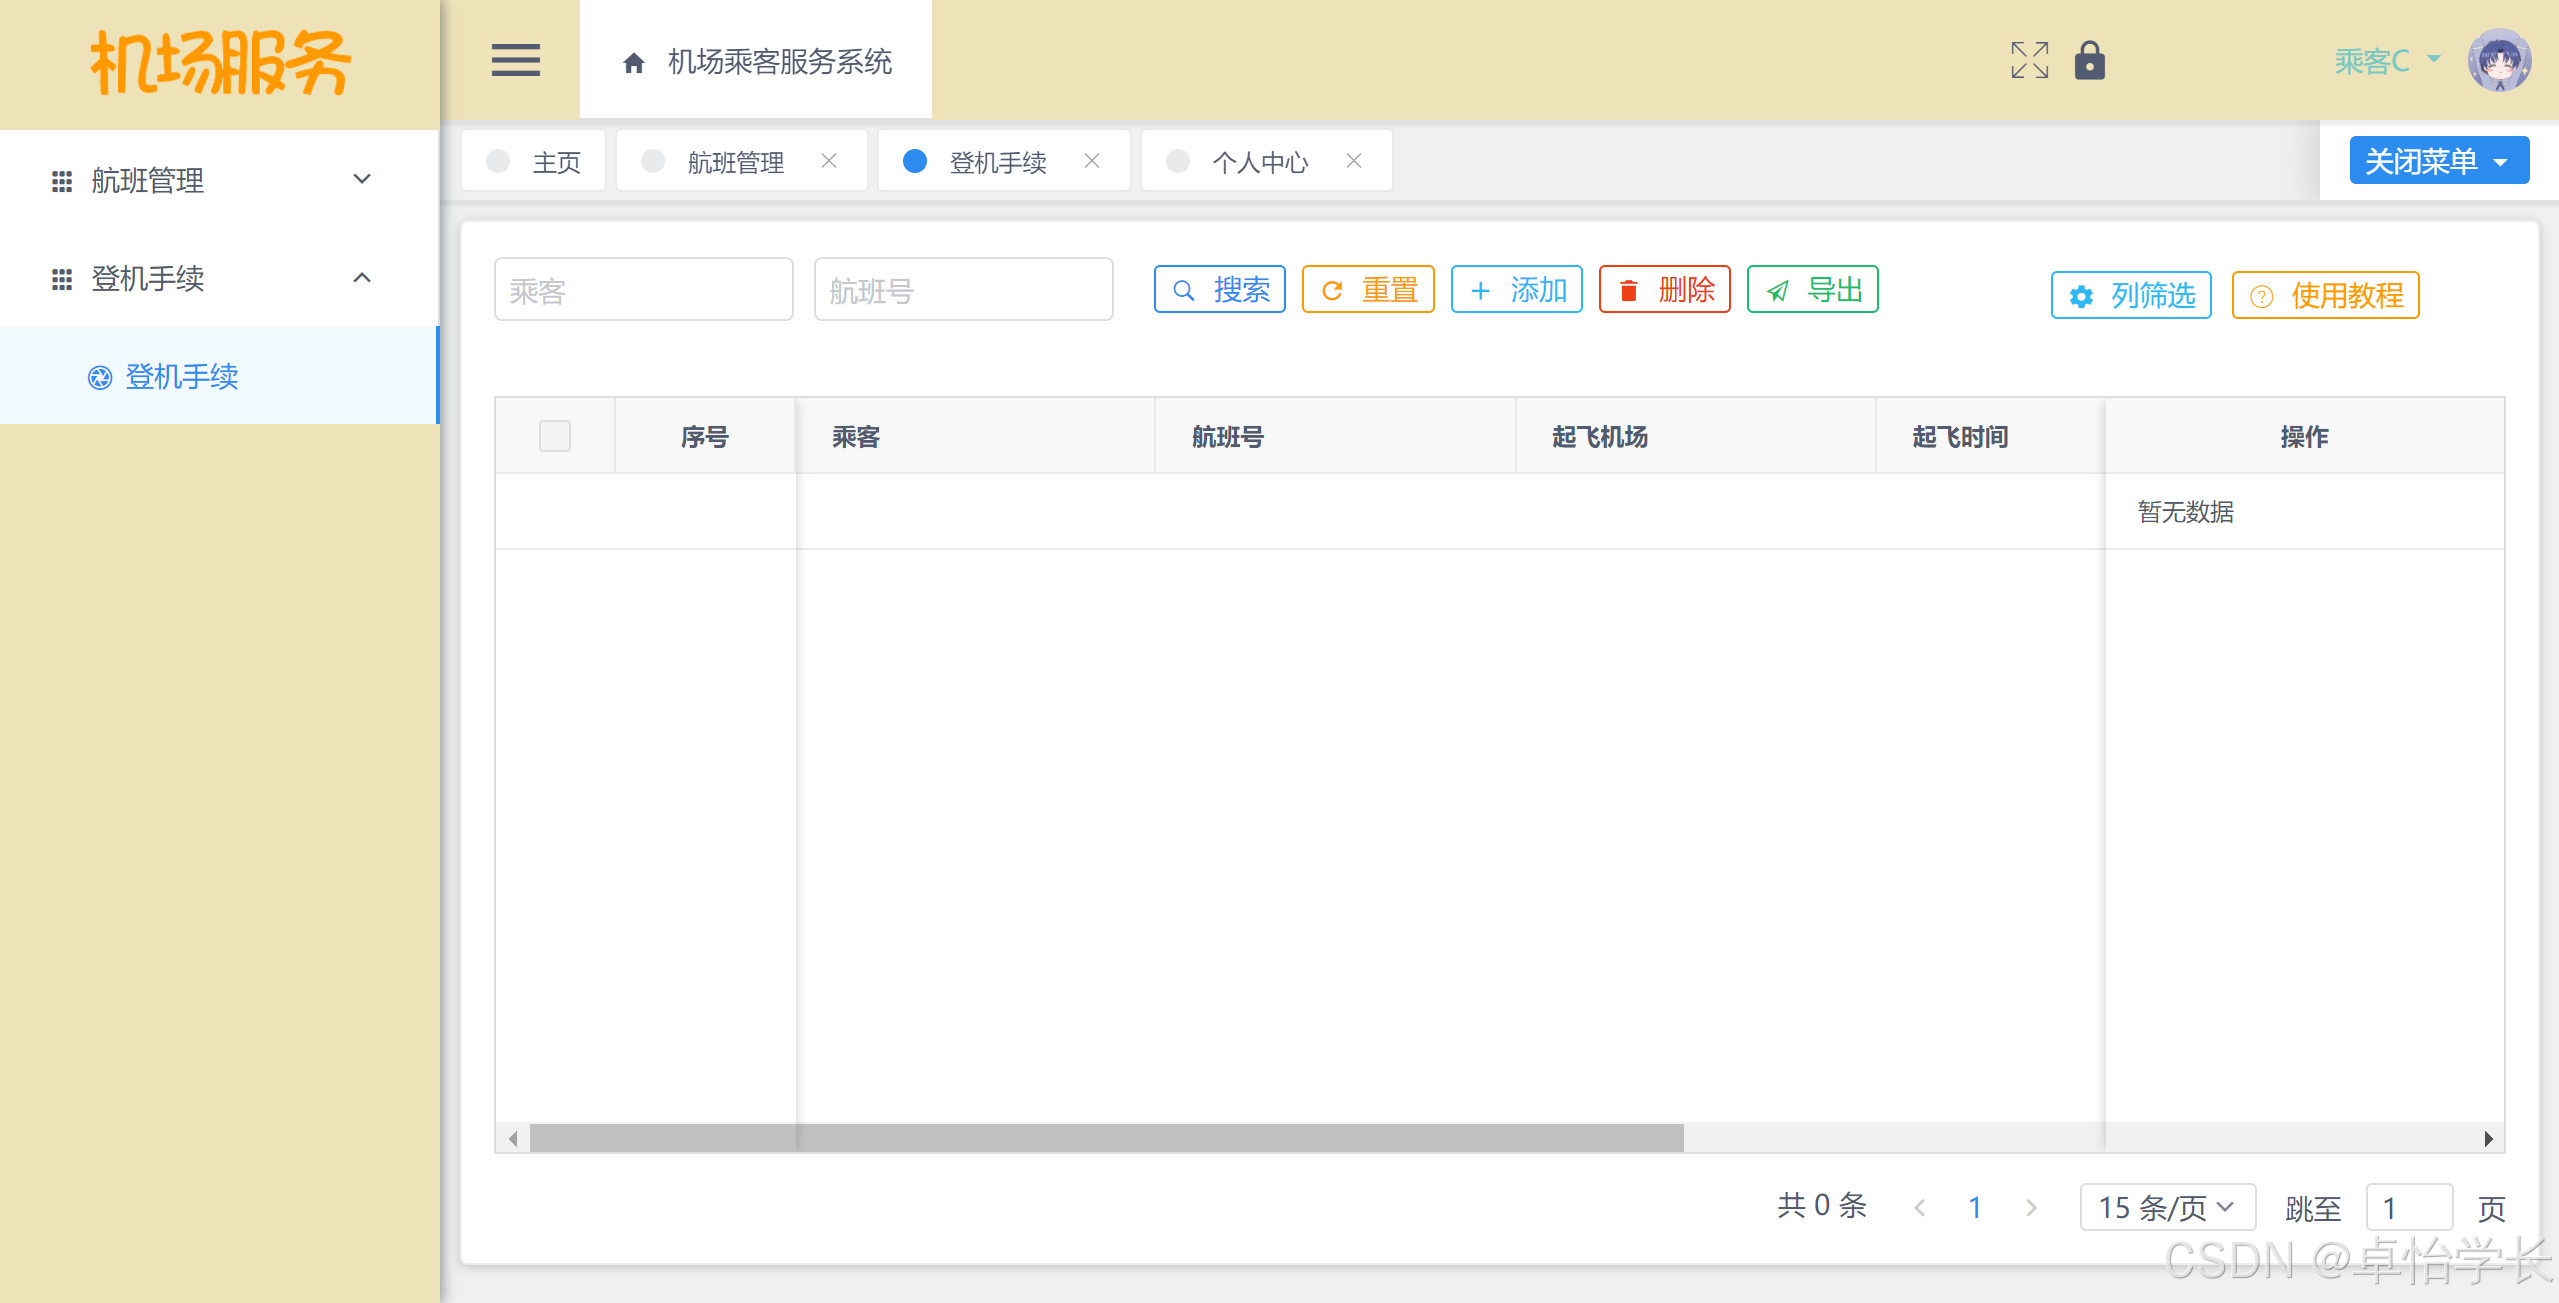Click the home icon before 机场乘客服务系统
Image resolution: width=2559 pixels, height=1303 pixels.
click(633, 63)
